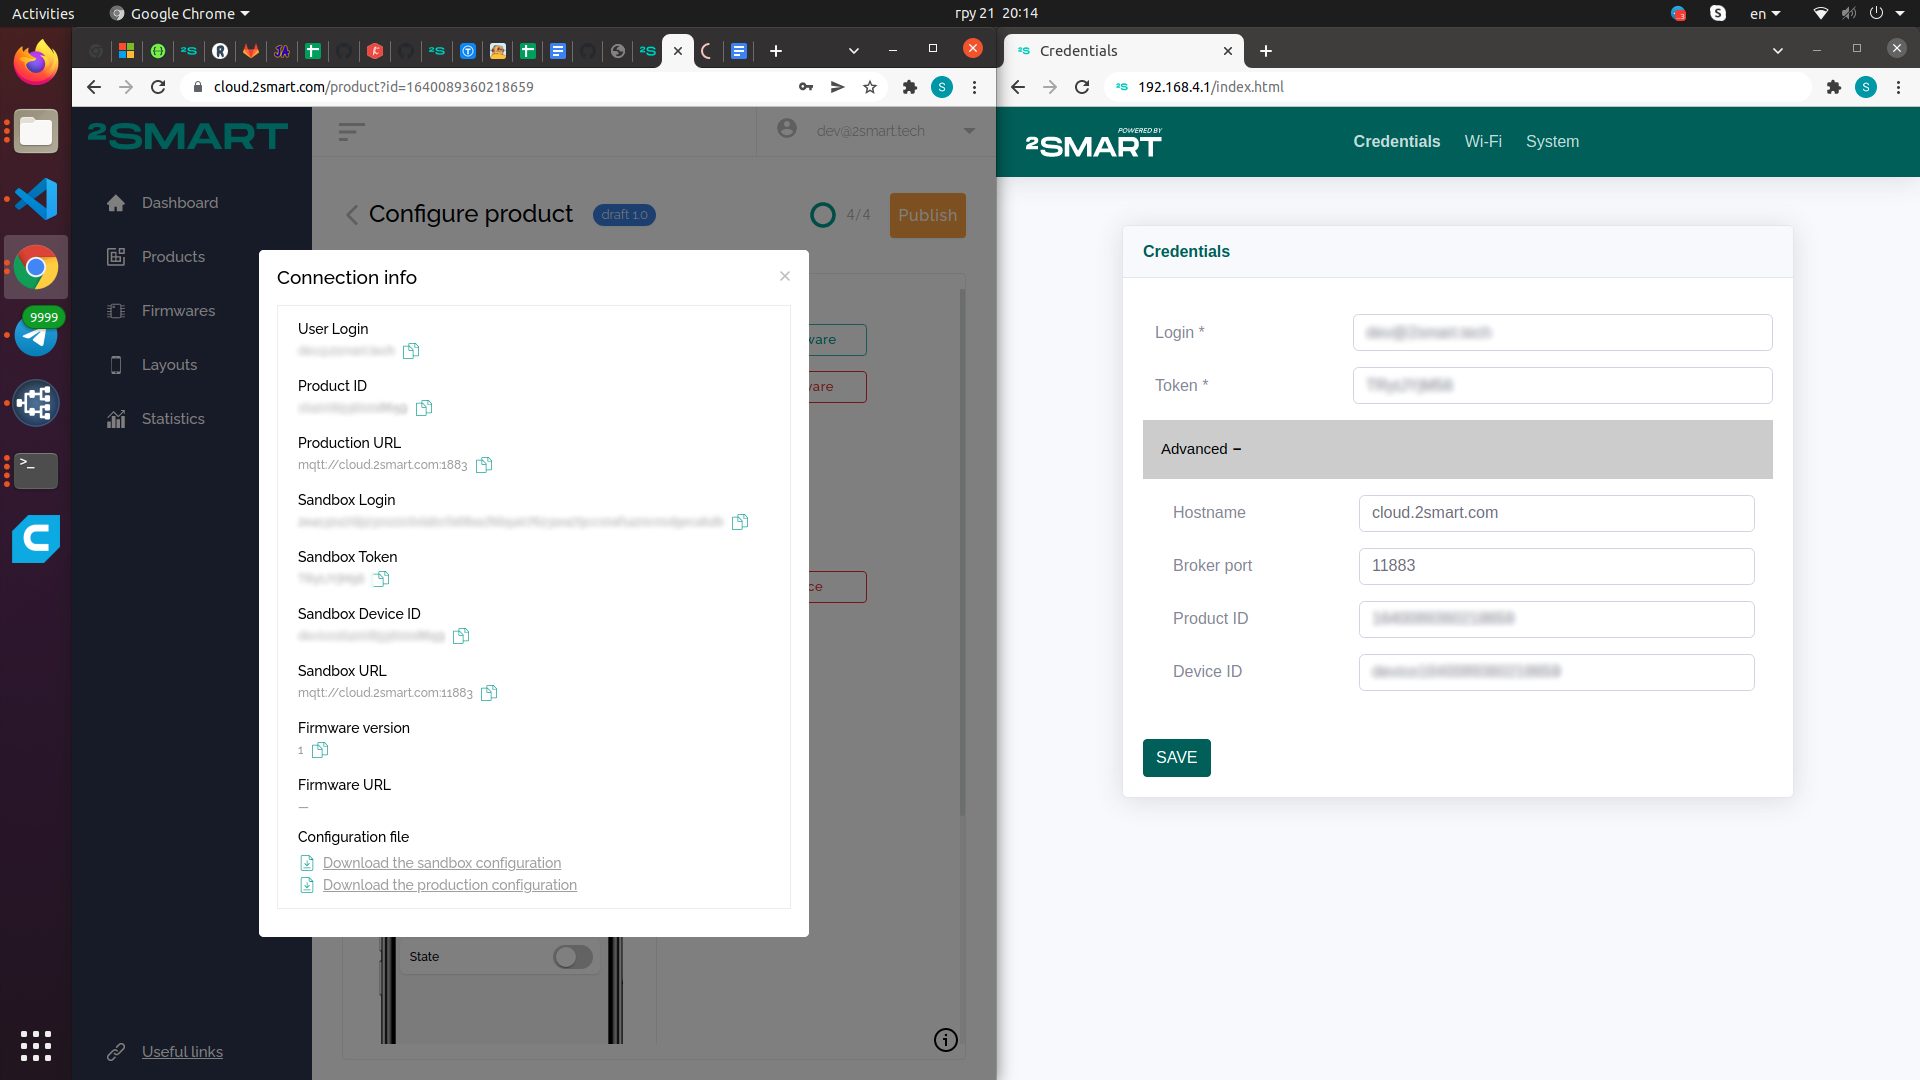Open Chrome menu in right window

1898,87
